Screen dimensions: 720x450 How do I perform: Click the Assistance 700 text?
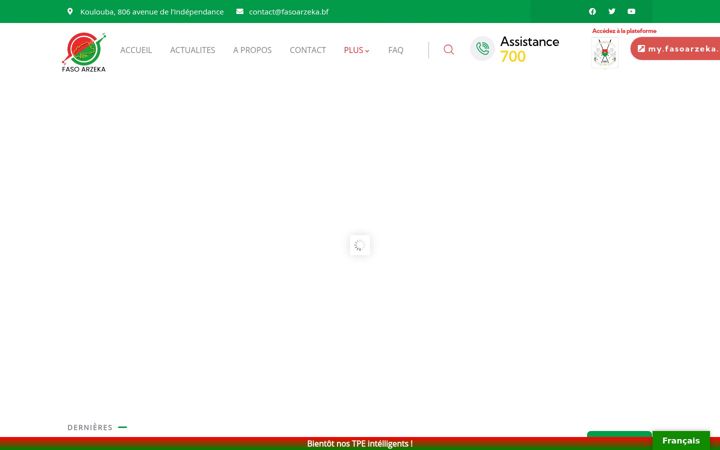coord(529,49)
